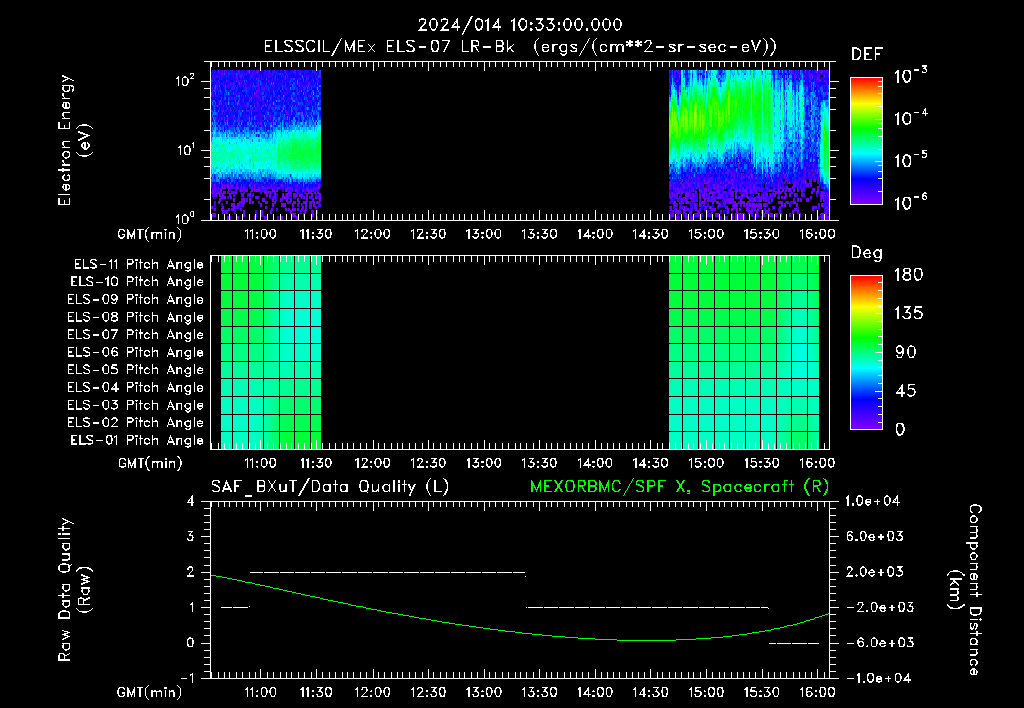Click the 3 tick on Raw Data Quality axis

[x=191, y=536]
